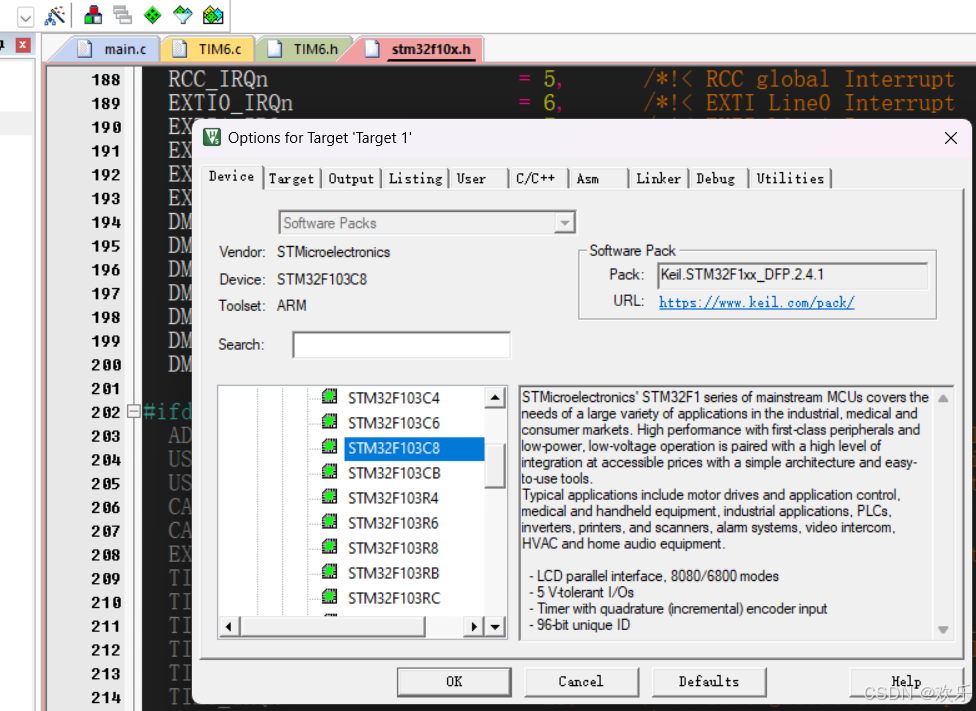Click the Cancel button
The height and width of the screenshot is (711, 976).
[581, 682]
